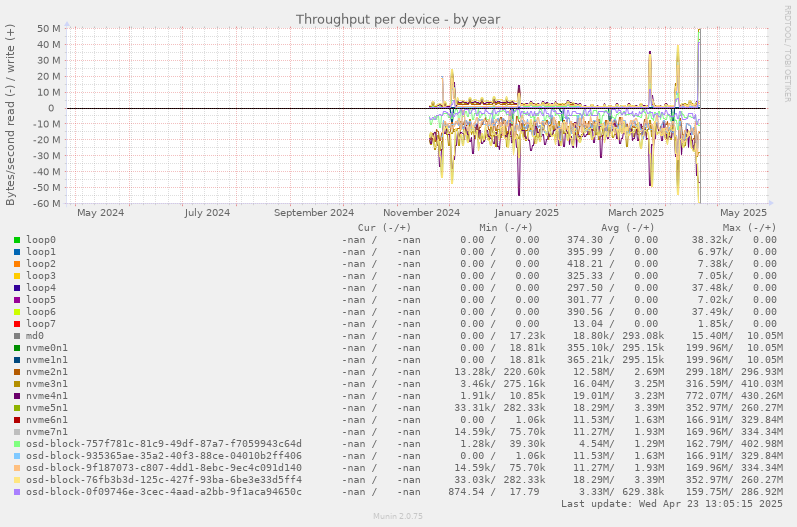
Task: Click the 'July 2024' x-axis label
Action: tap(207, 212)
